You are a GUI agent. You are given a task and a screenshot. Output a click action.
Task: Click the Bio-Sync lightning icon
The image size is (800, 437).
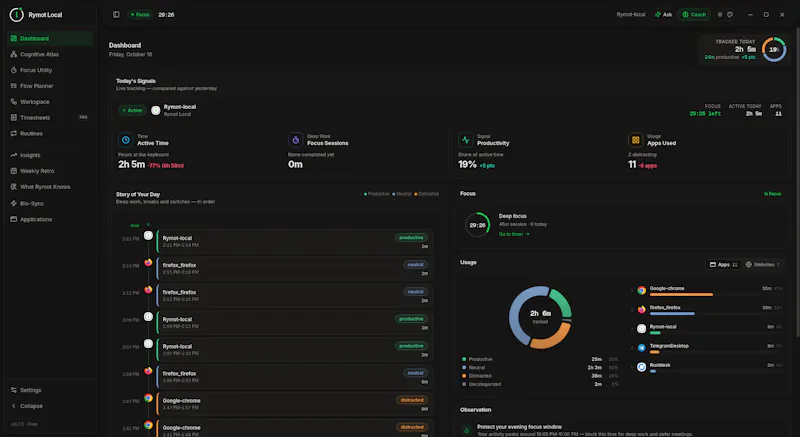pos(14,203)
